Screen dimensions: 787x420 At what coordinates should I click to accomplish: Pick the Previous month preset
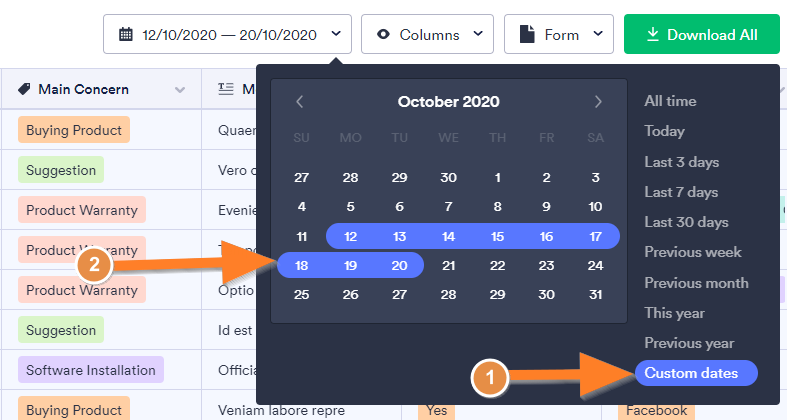[696, 283]
